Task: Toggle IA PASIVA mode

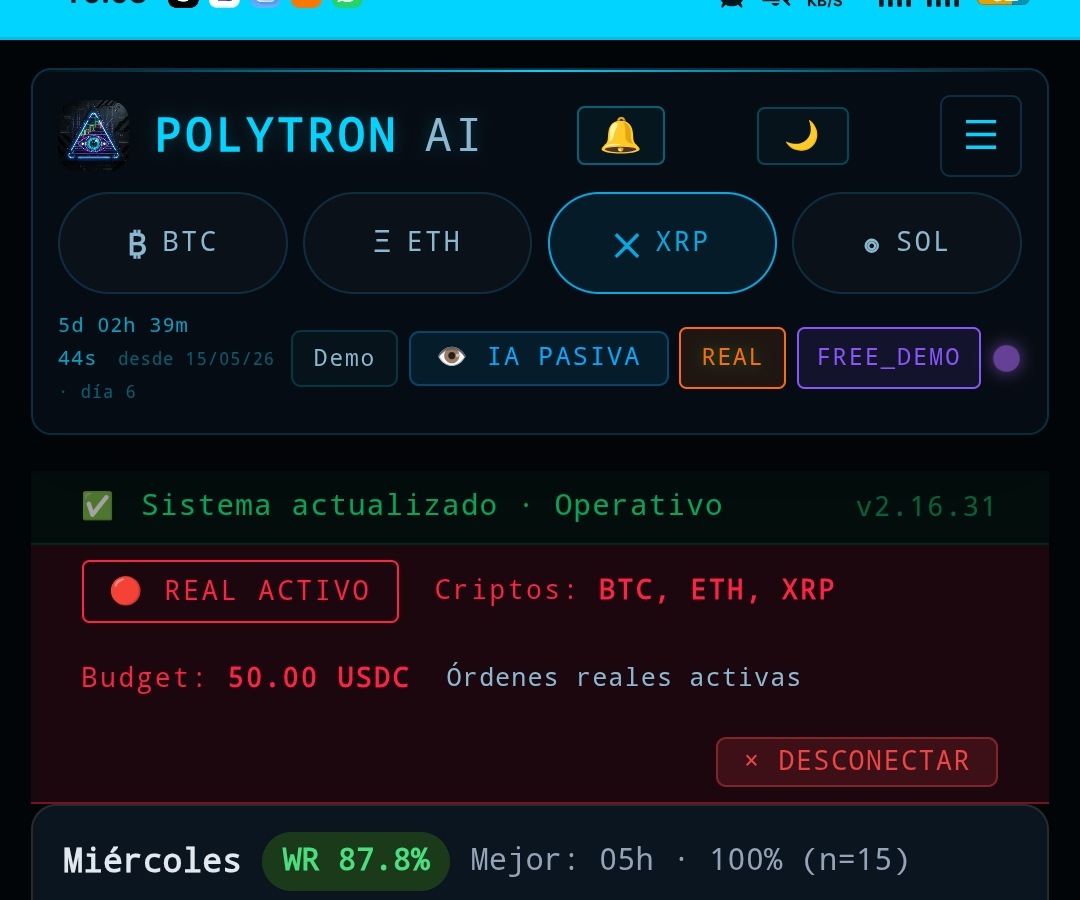Action: 539,358
